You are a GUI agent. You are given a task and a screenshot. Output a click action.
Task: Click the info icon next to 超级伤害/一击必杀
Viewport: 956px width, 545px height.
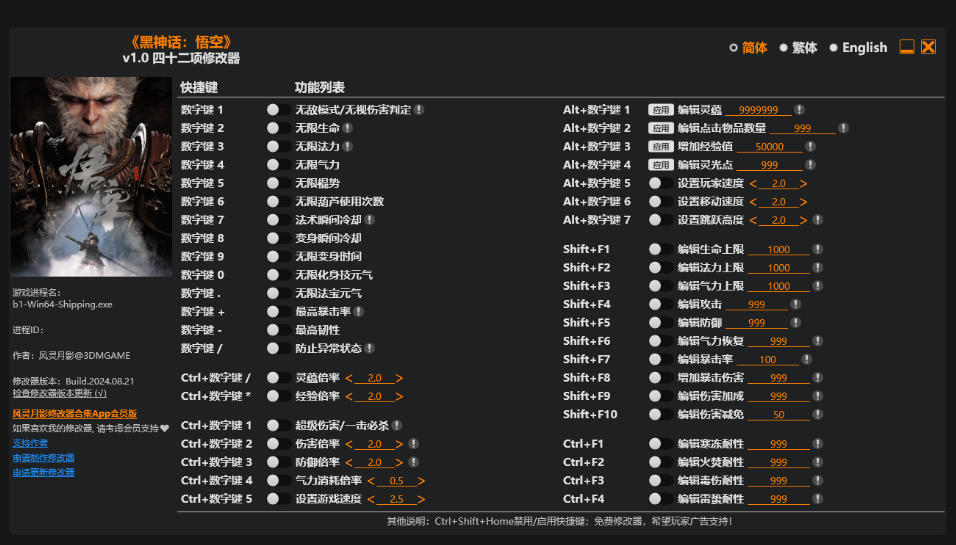(x=397, y=425)
